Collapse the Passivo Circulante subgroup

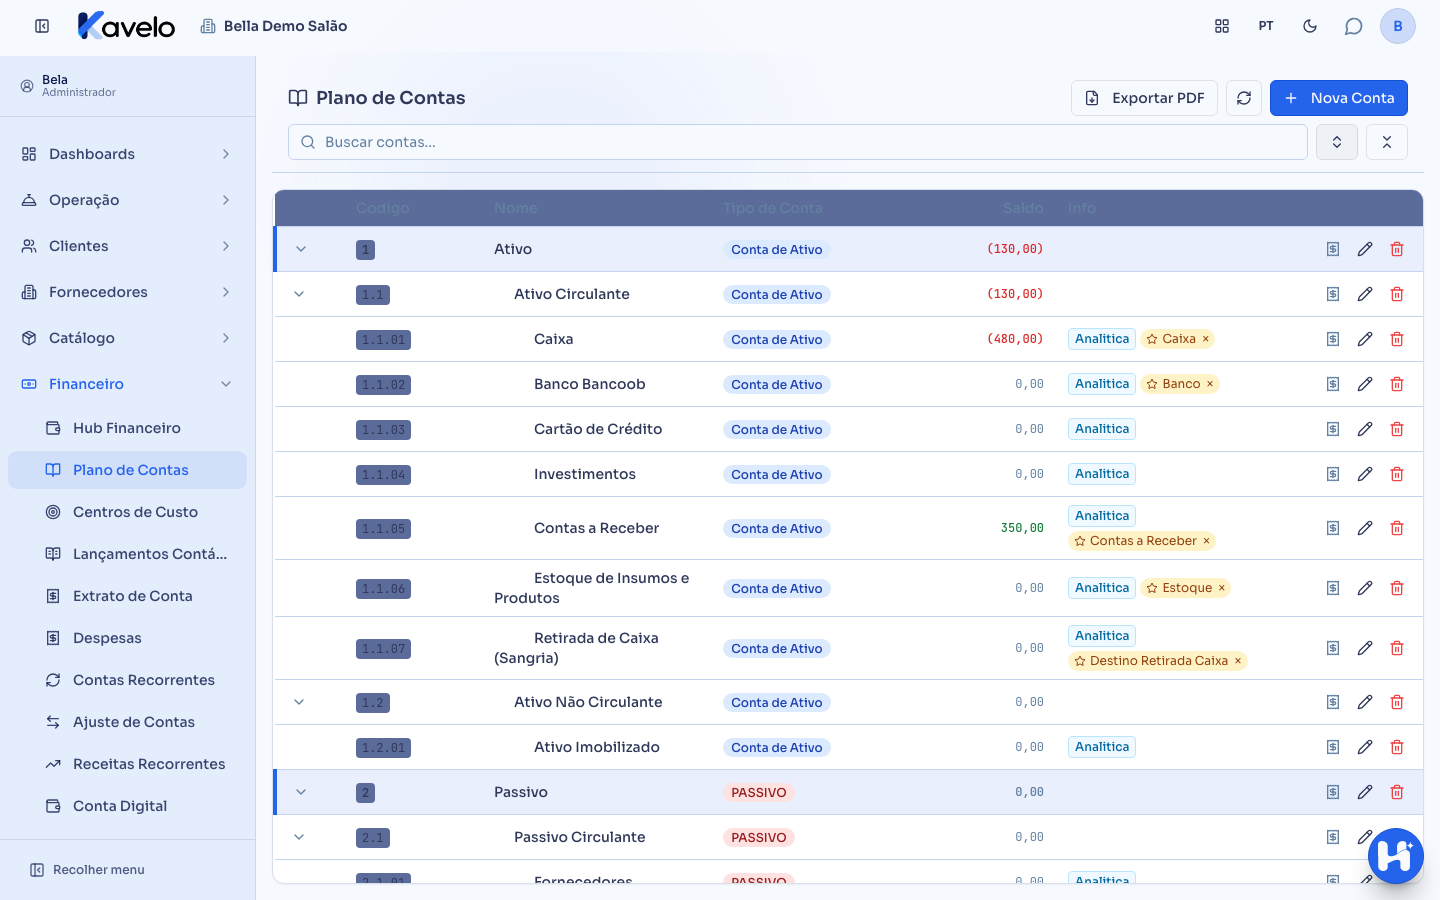299,837
